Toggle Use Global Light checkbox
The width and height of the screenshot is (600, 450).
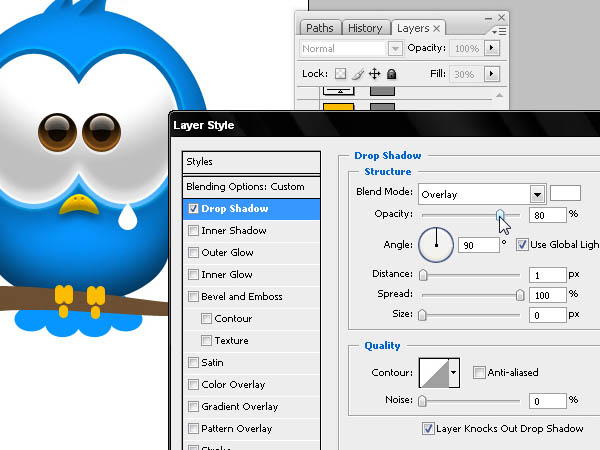(522, 245)
